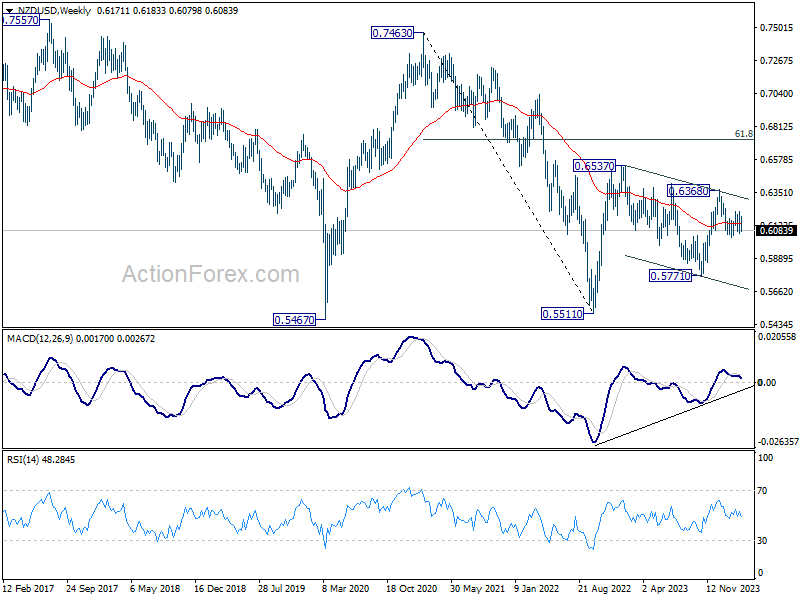Click the 0.55110 low price label
Screen dimensions: 800x600
click(x=562, y=314)
